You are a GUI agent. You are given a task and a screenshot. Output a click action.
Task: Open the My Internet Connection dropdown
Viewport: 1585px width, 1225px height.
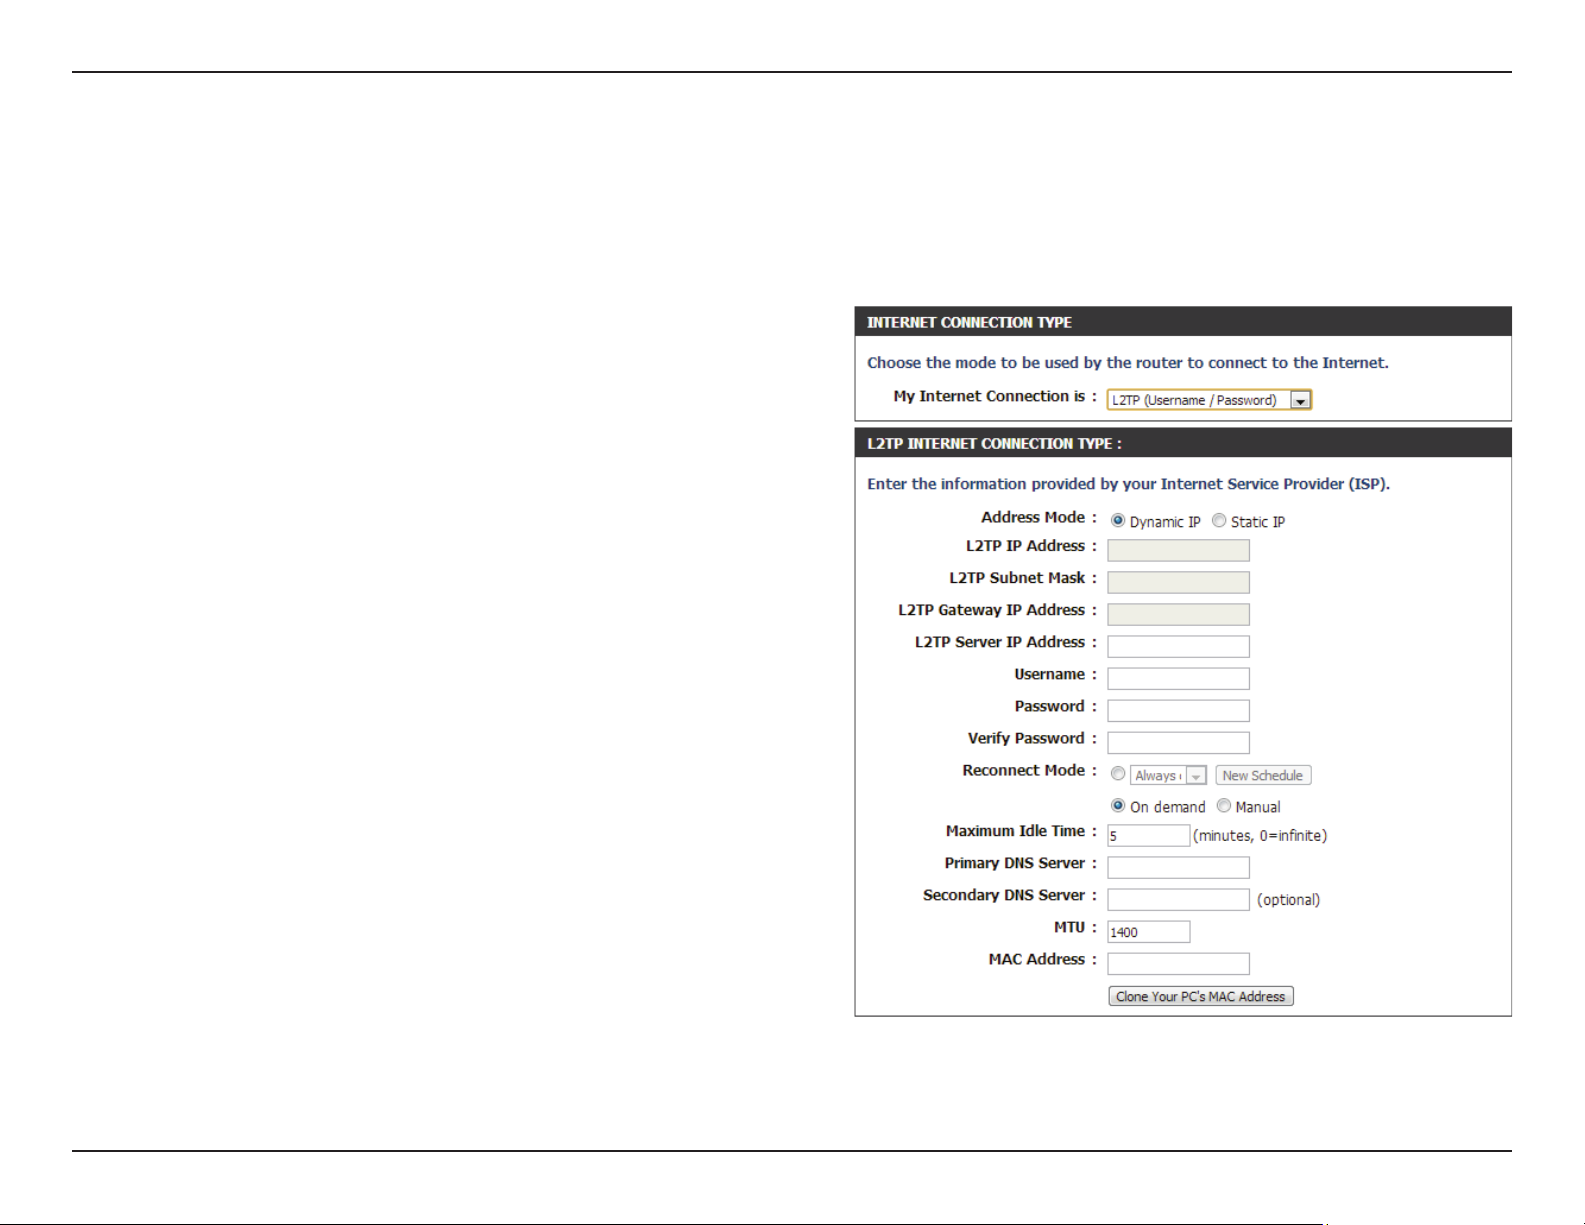click(1209, 400)
